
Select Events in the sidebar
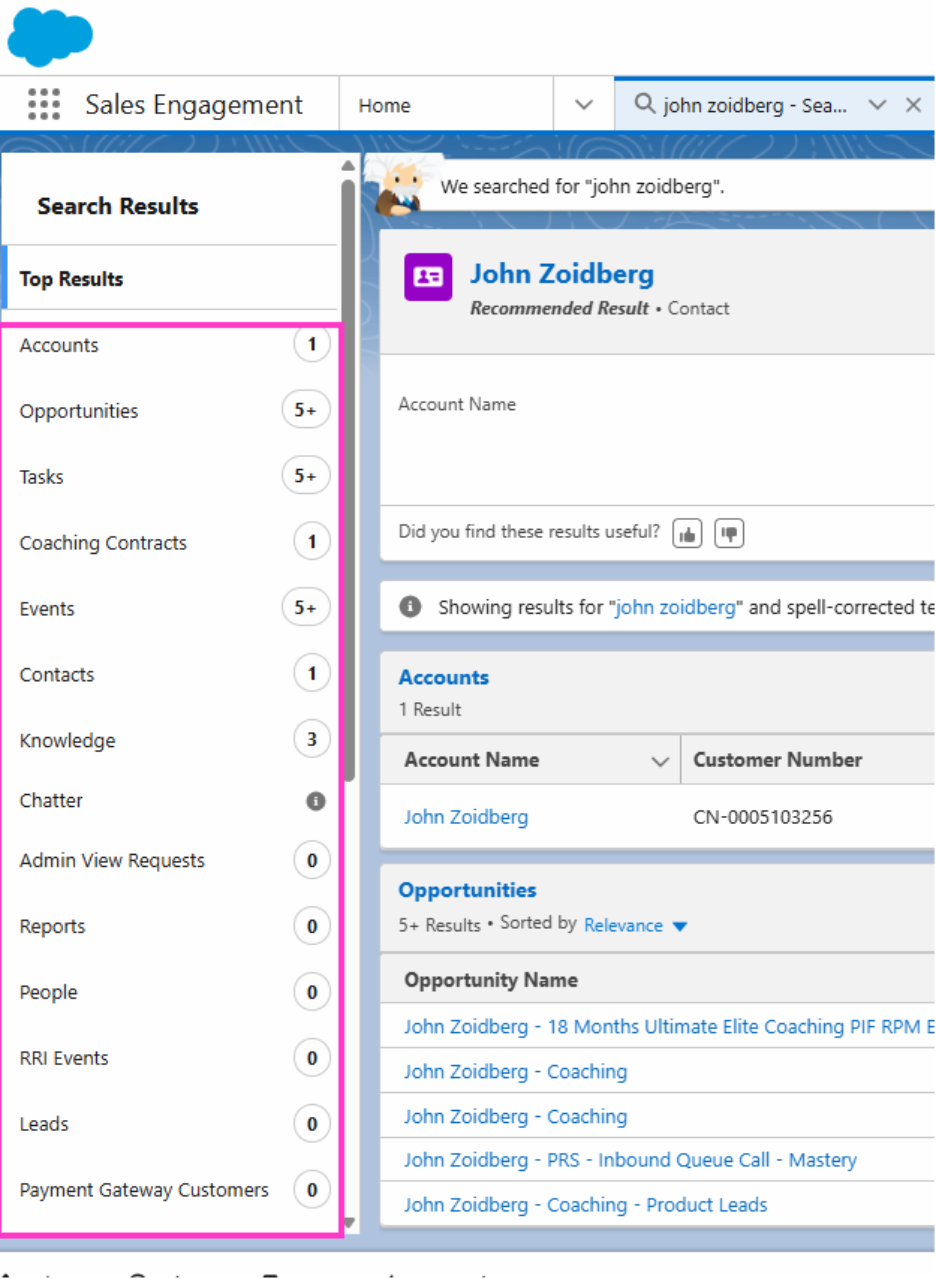click(170, 608)
